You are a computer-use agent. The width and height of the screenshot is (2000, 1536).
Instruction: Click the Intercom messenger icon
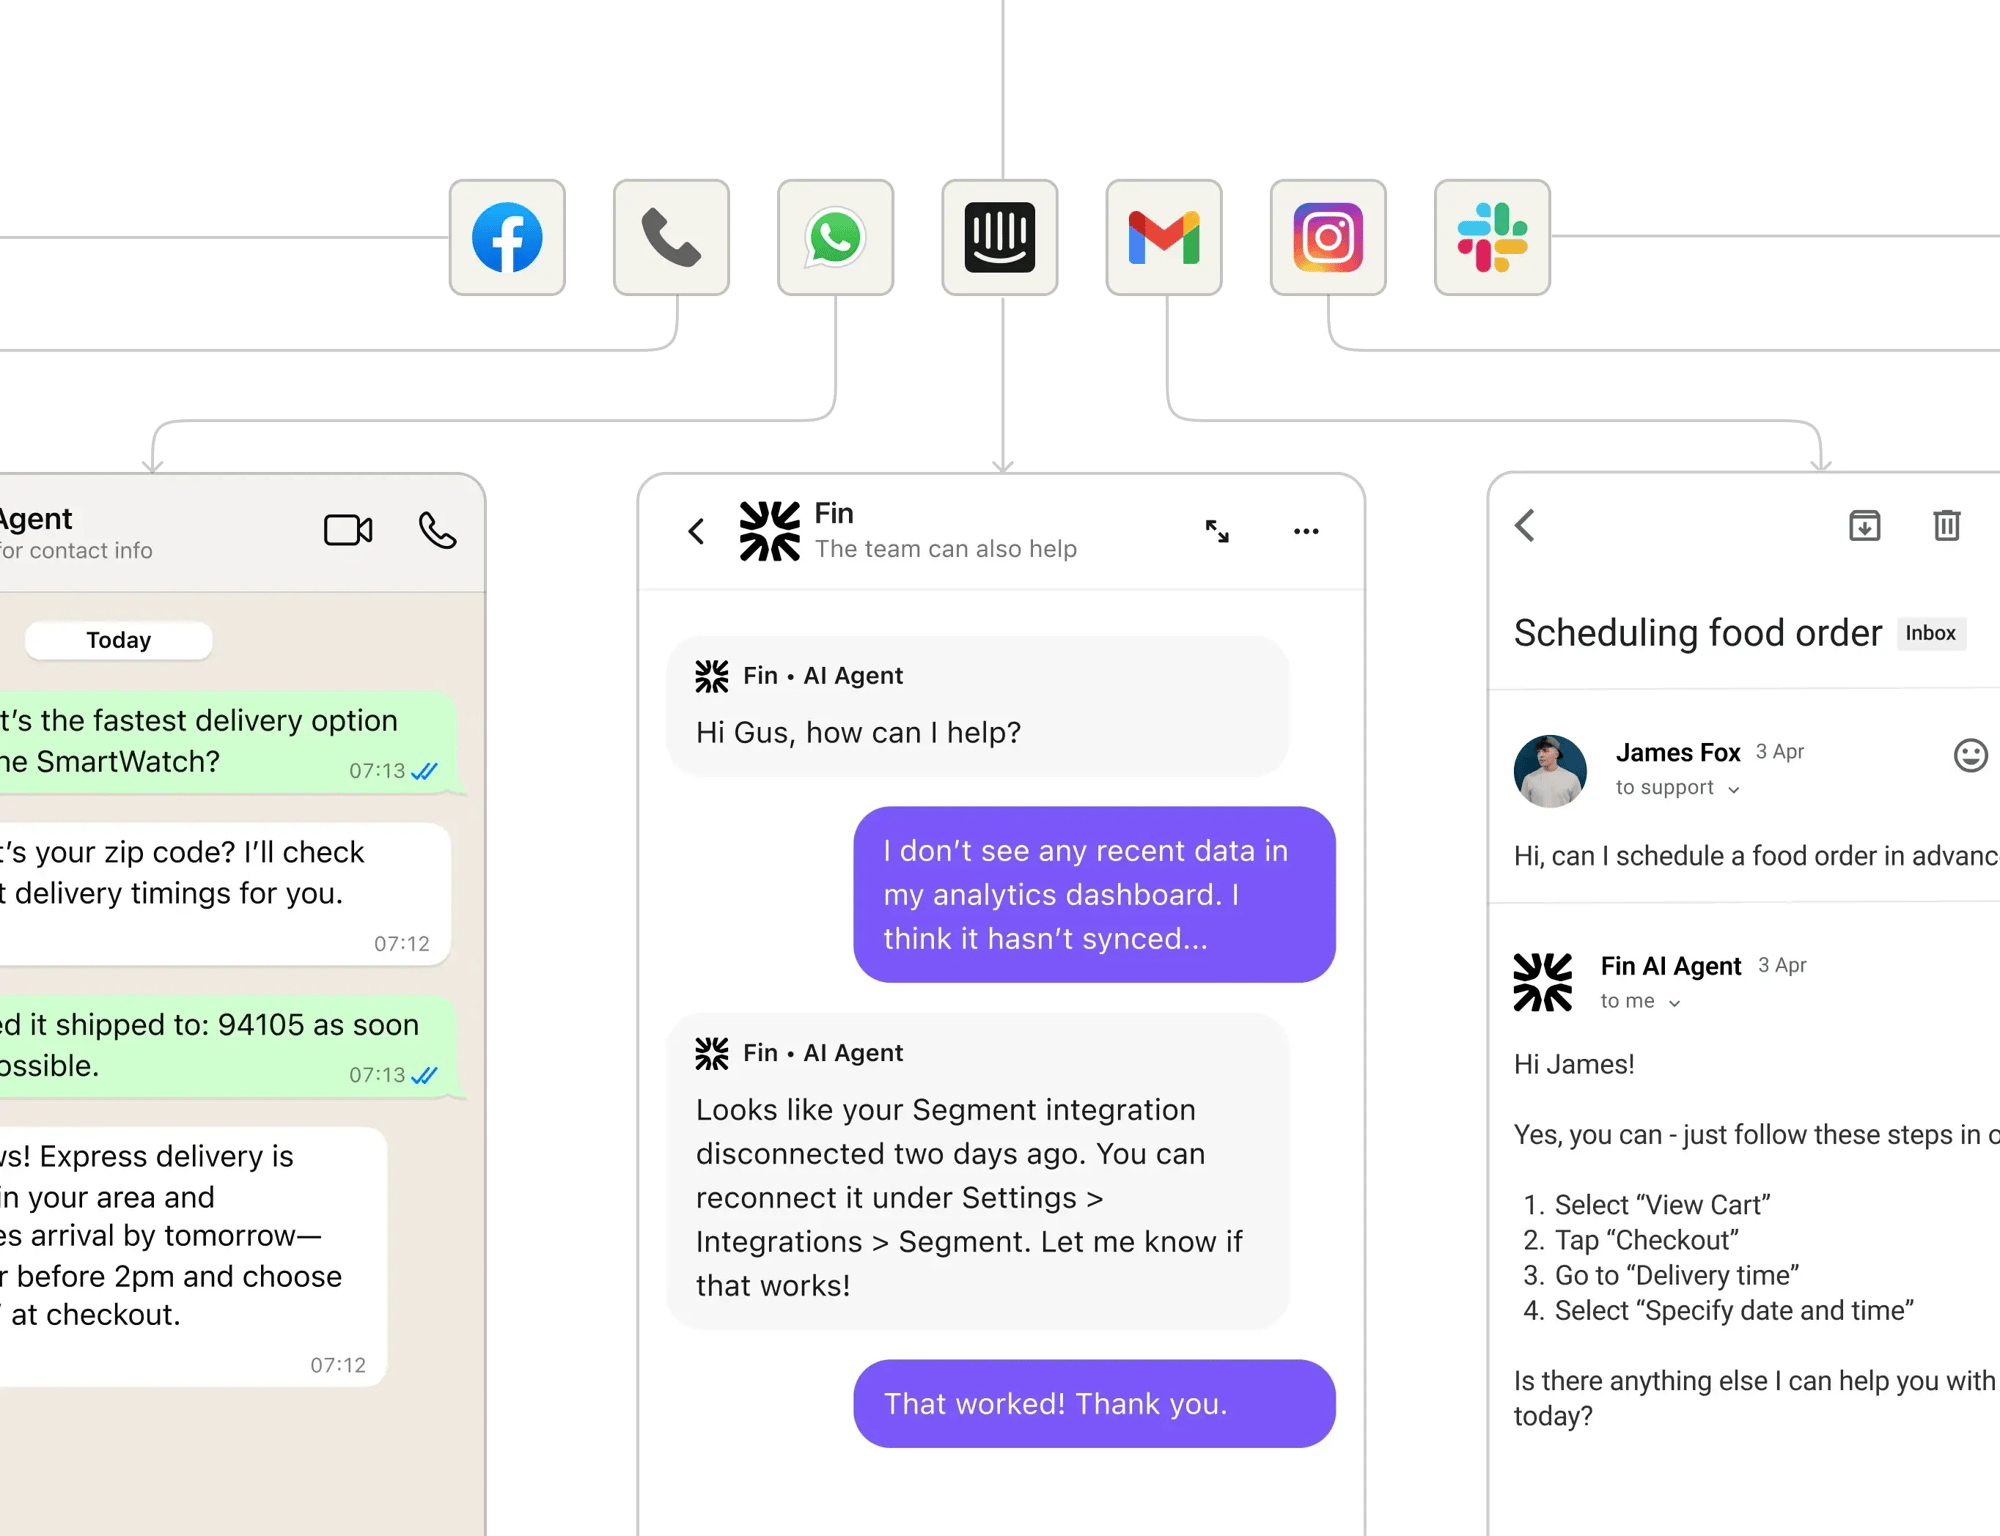[1000, 237]
